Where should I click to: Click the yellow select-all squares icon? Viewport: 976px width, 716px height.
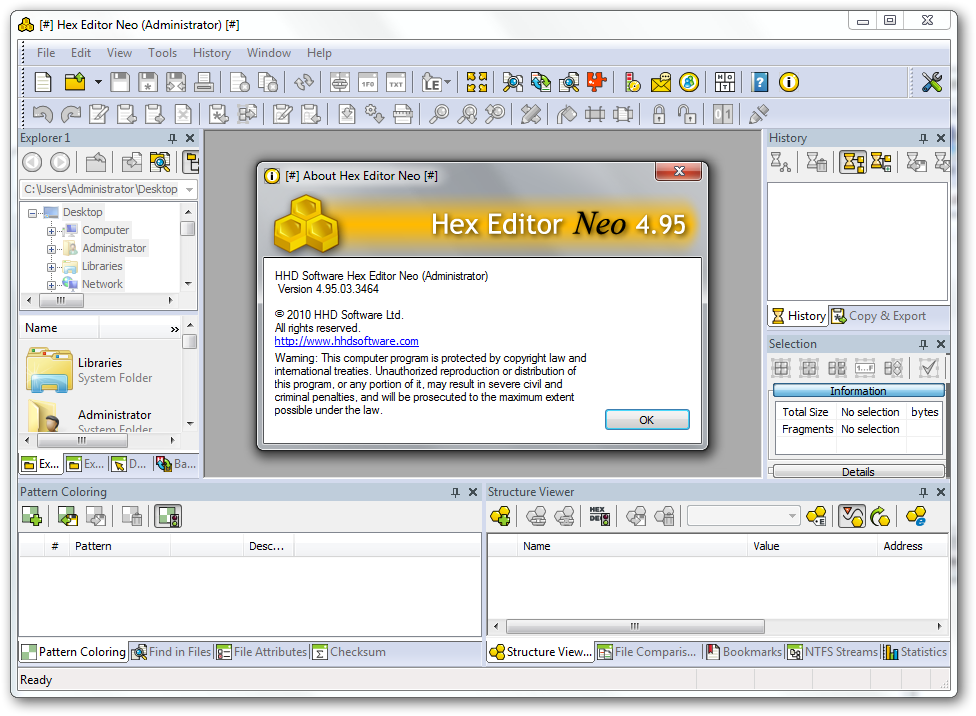coord(477,82)
